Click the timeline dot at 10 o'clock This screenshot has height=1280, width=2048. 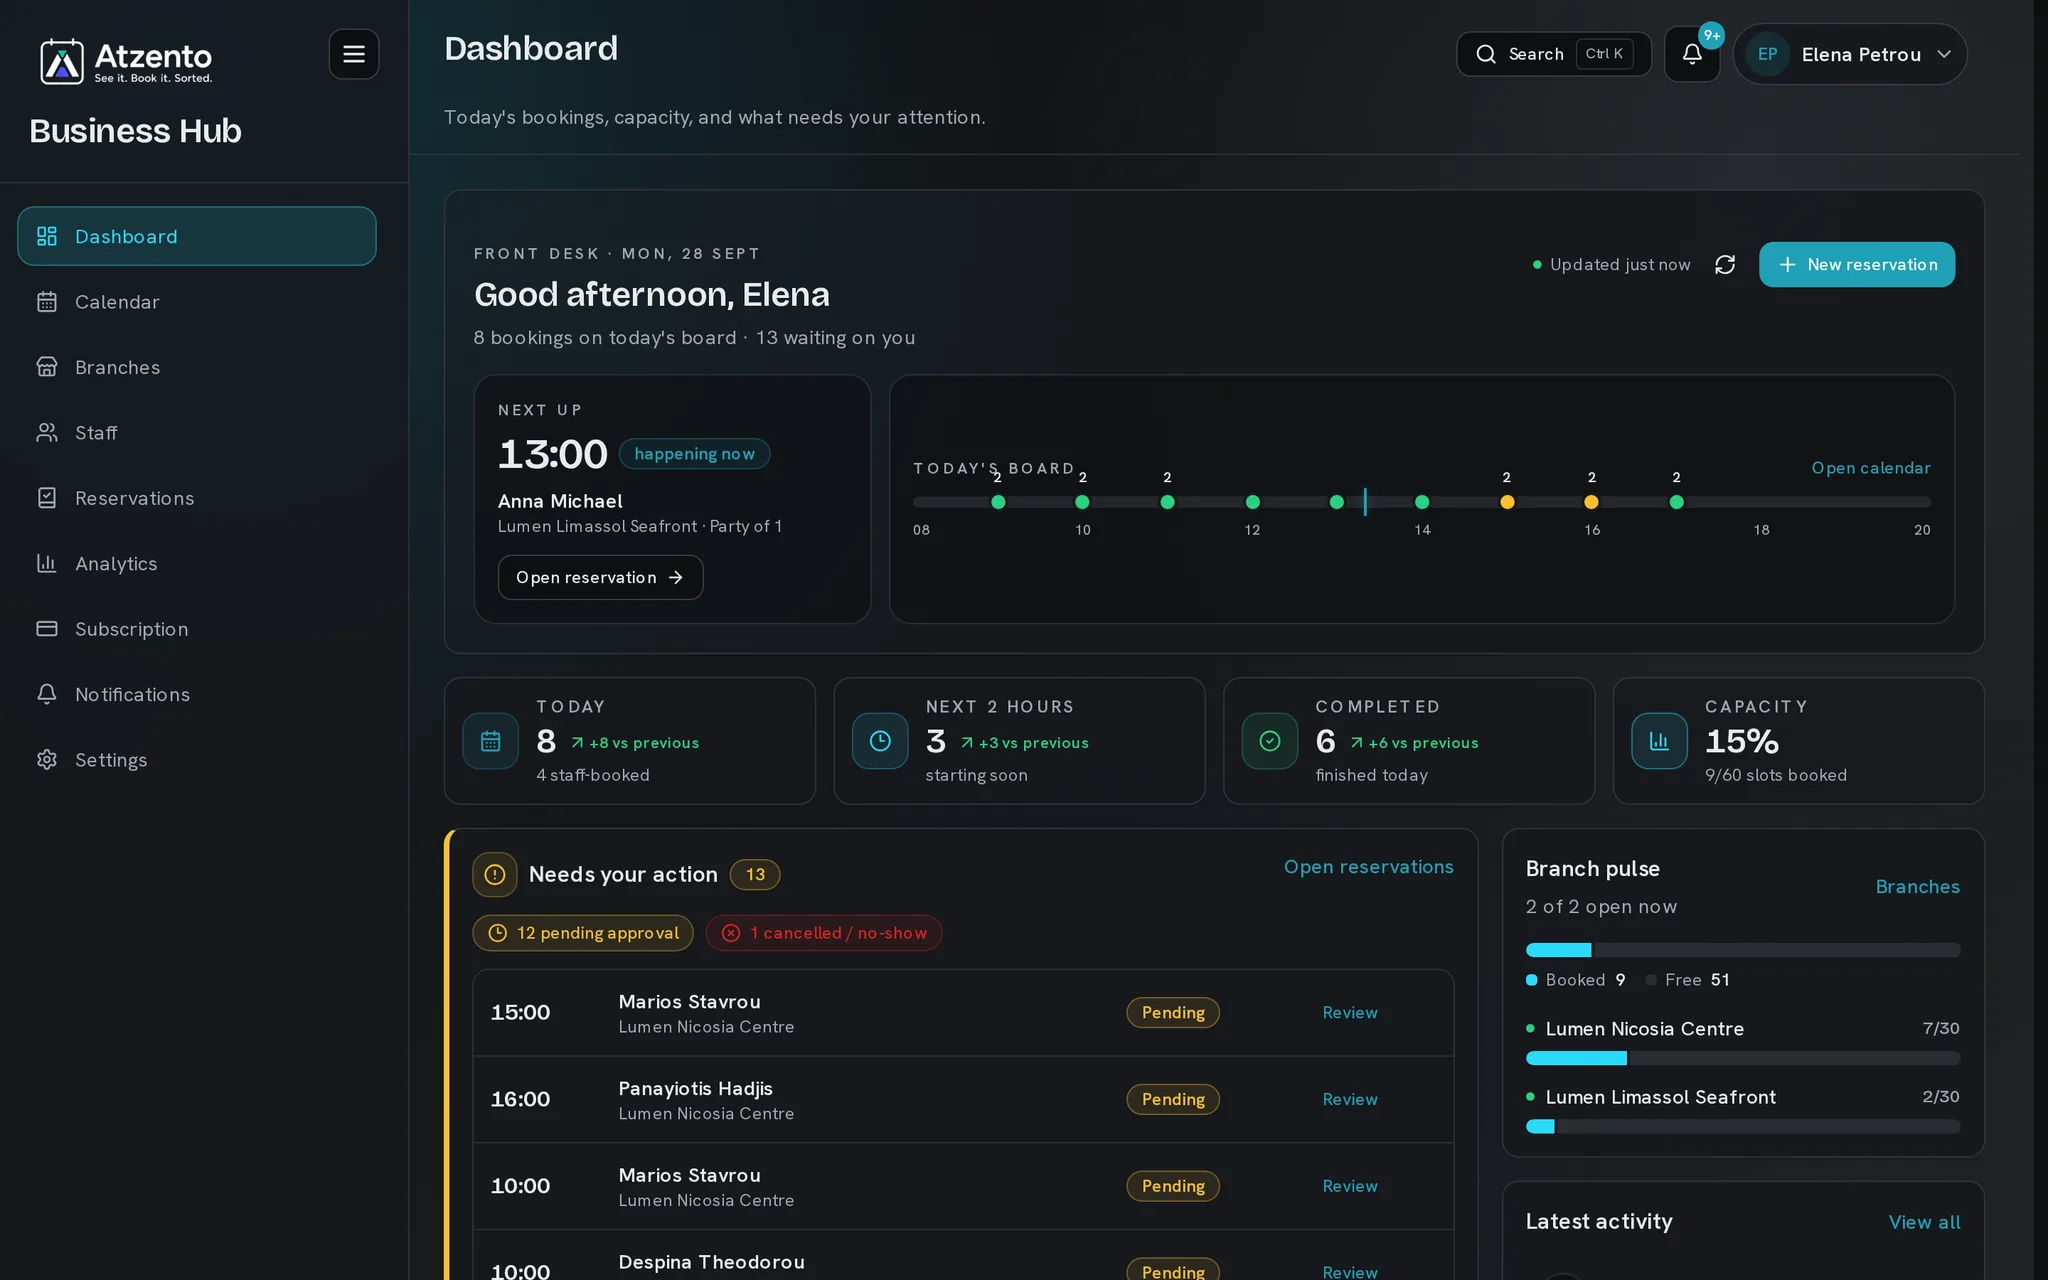(1082, 502)
